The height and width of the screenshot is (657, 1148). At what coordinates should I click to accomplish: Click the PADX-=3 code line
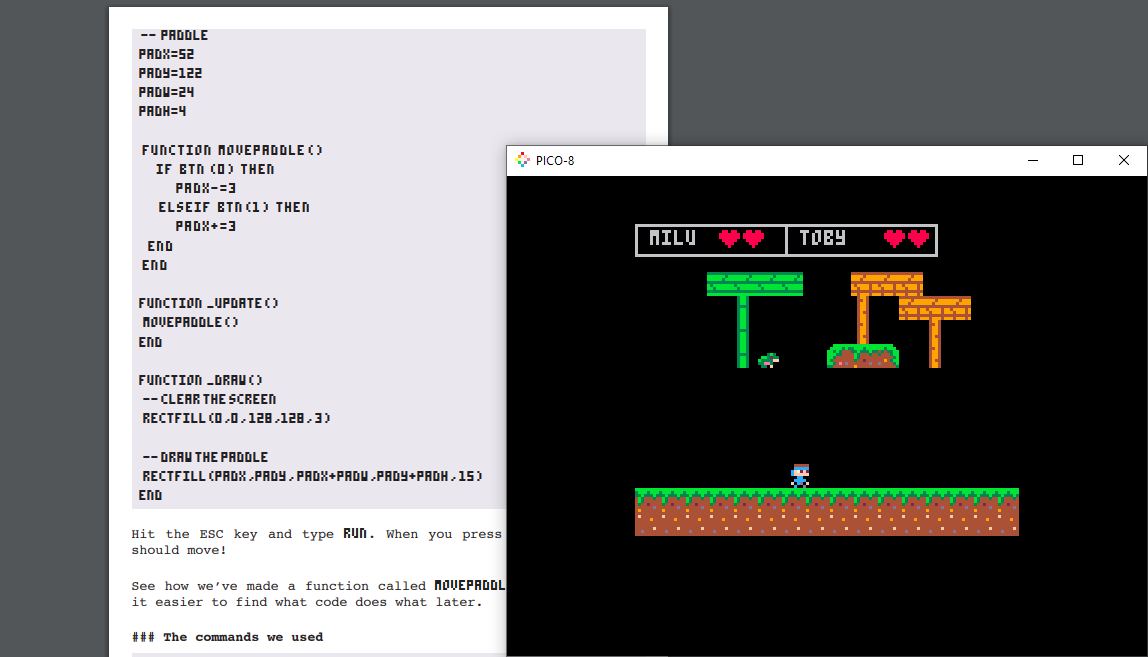pos(206,188)
